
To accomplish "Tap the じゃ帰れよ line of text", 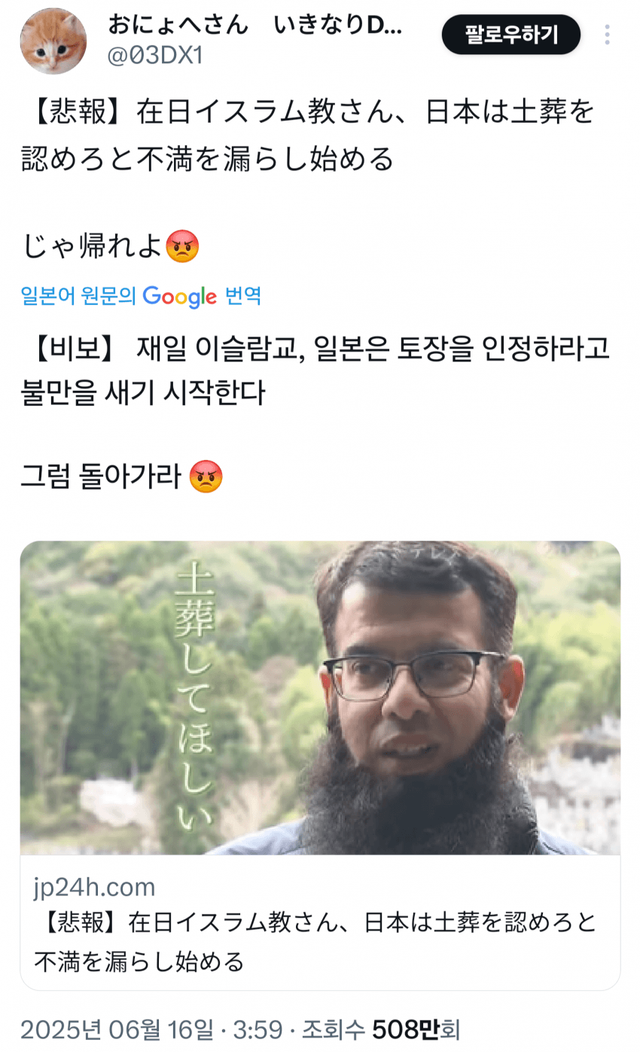I will (92, 246).
